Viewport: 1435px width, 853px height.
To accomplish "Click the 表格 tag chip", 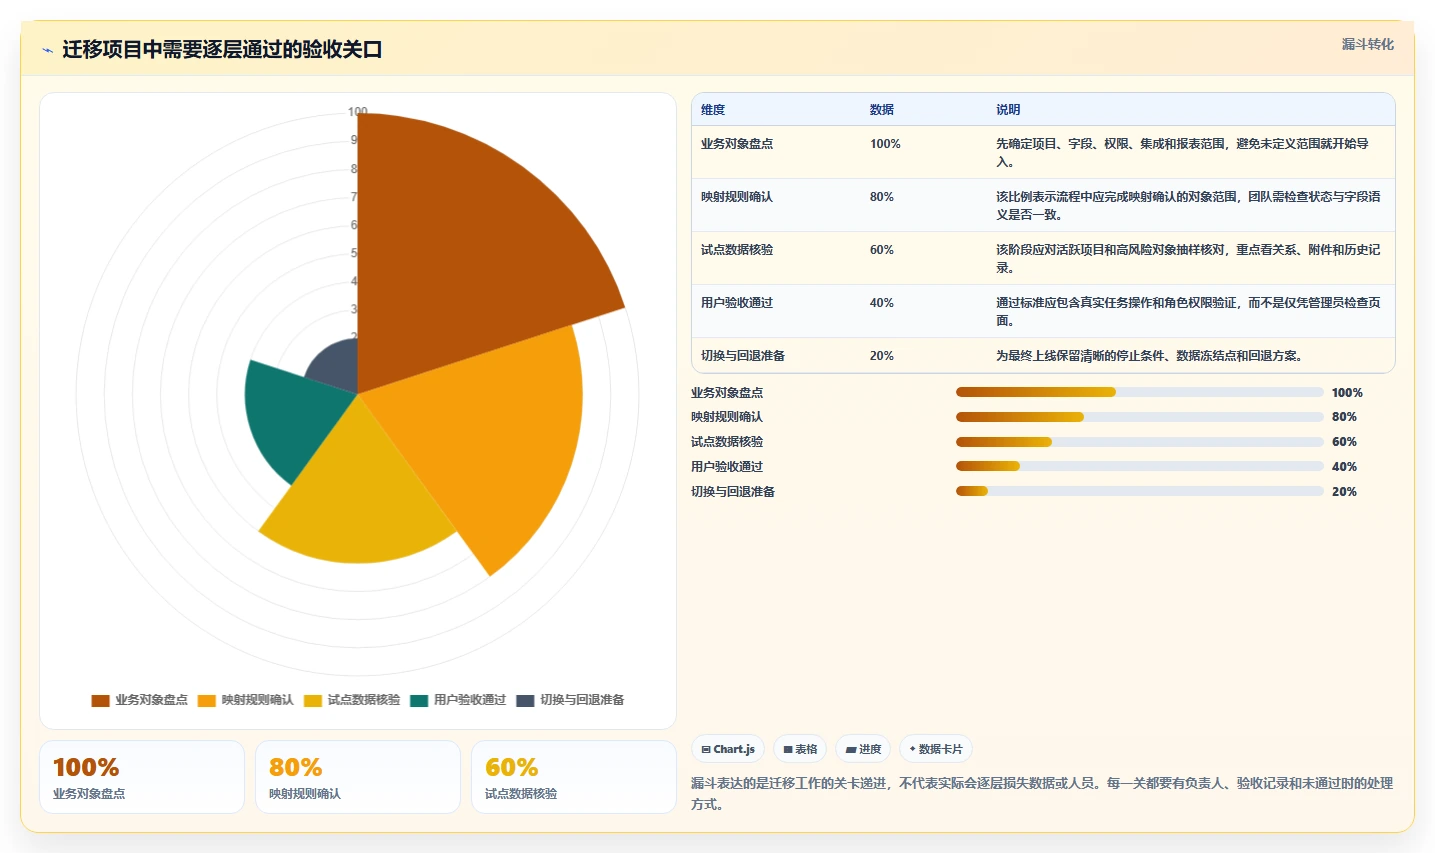I will point(800,749).
